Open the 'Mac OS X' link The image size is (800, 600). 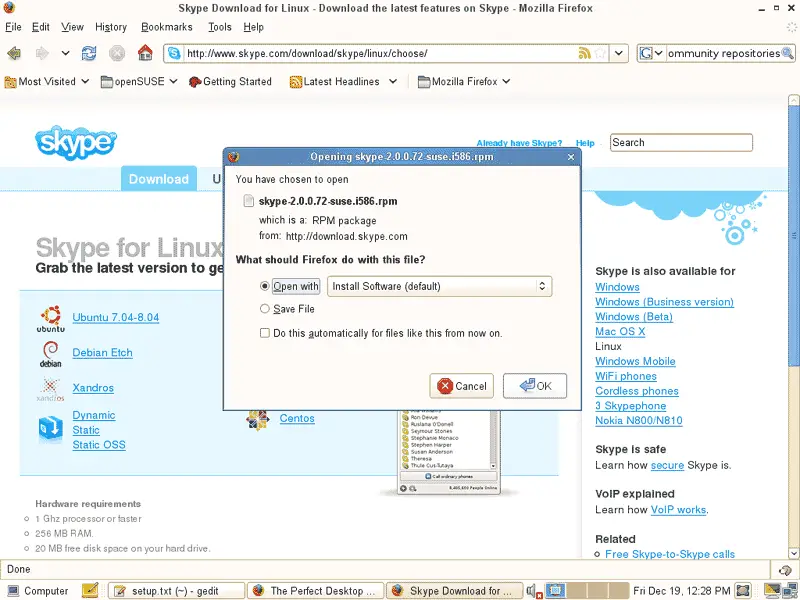620,332
